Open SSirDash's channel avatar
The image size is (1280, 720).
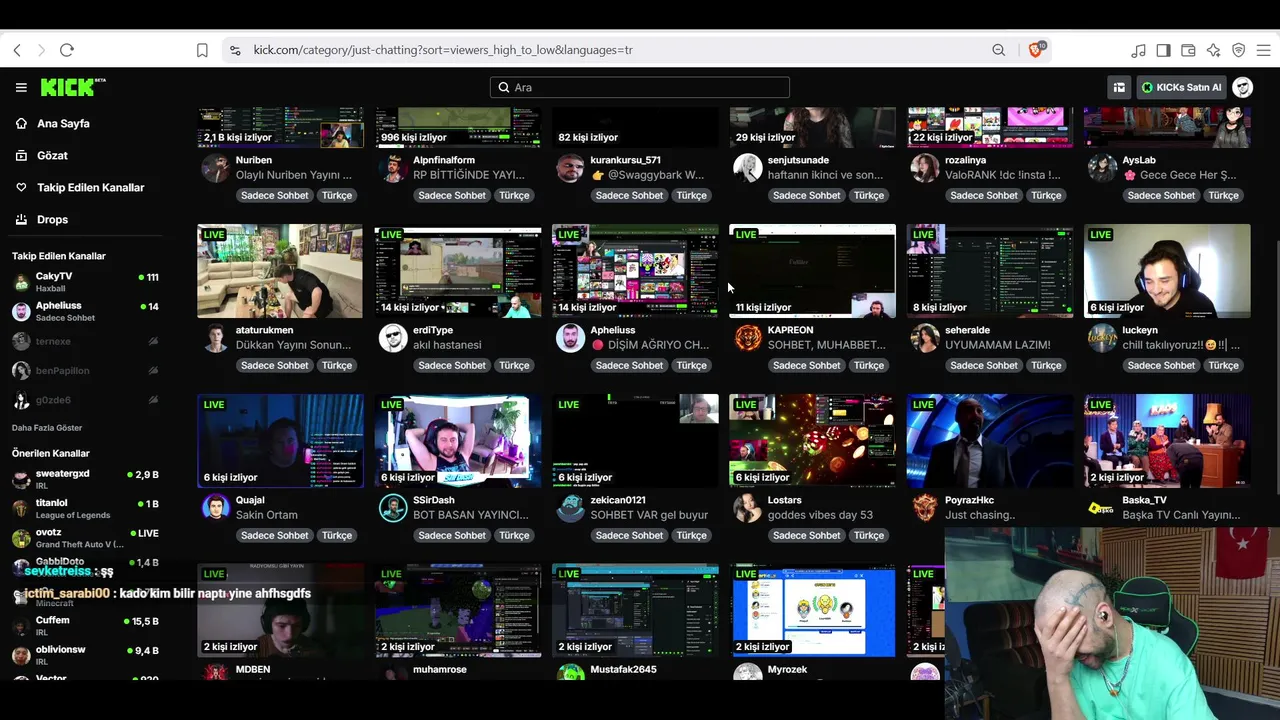(393, 507)
